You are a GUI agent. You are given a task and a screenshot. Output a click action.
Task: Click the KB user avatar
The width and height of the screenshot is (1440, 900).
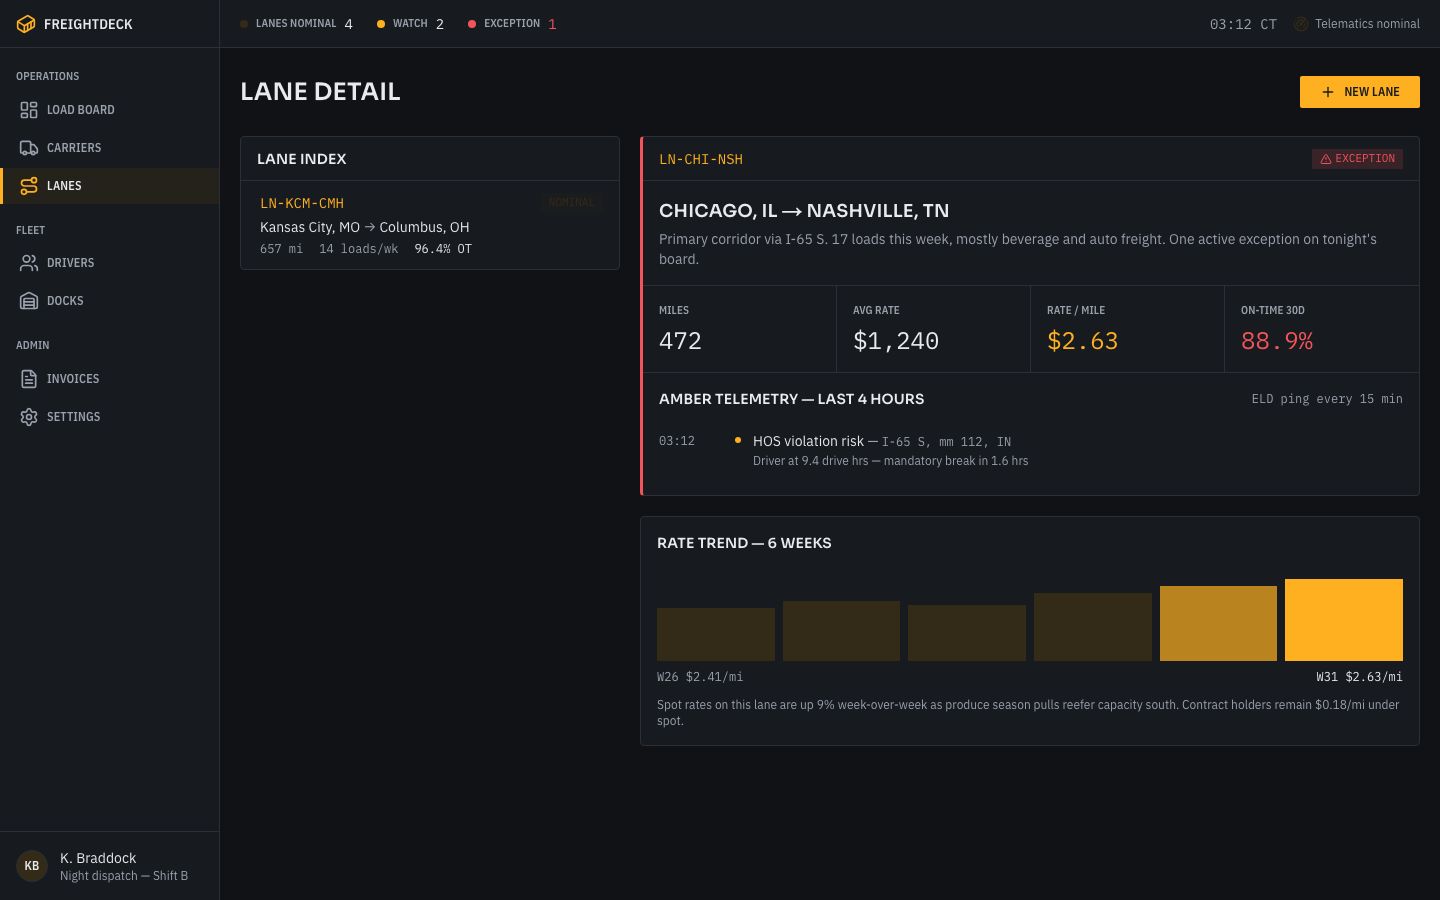coord(32,866)
